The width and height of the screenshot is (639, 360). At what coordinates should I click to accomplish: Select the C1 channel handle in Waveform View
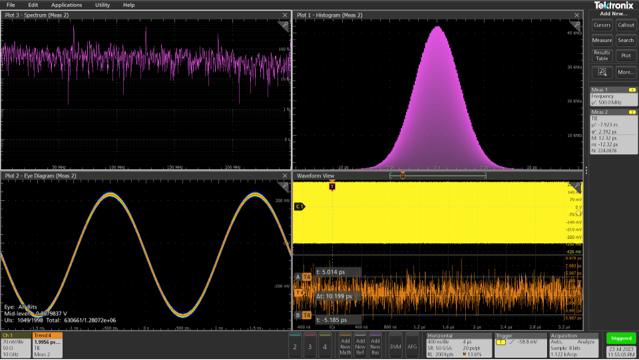click(x=300, y=207)
